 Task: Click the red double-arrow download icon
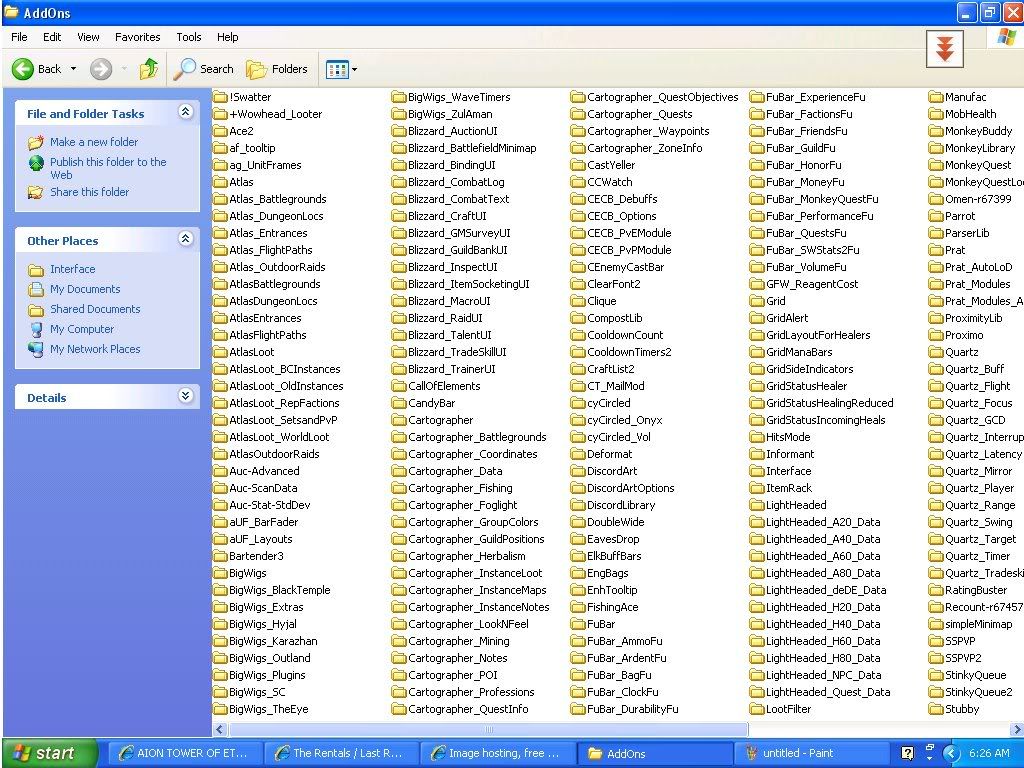click(944, 49)
